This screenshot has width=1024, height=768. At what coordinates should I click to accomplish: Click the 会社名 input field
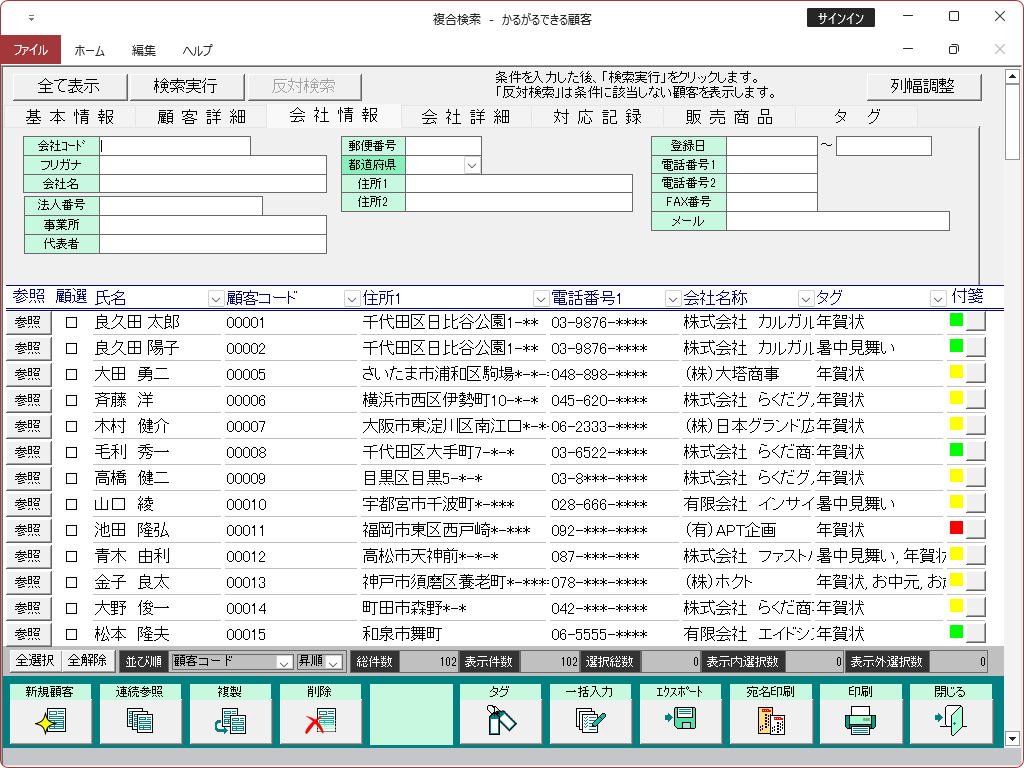click(x=213, y=184)
